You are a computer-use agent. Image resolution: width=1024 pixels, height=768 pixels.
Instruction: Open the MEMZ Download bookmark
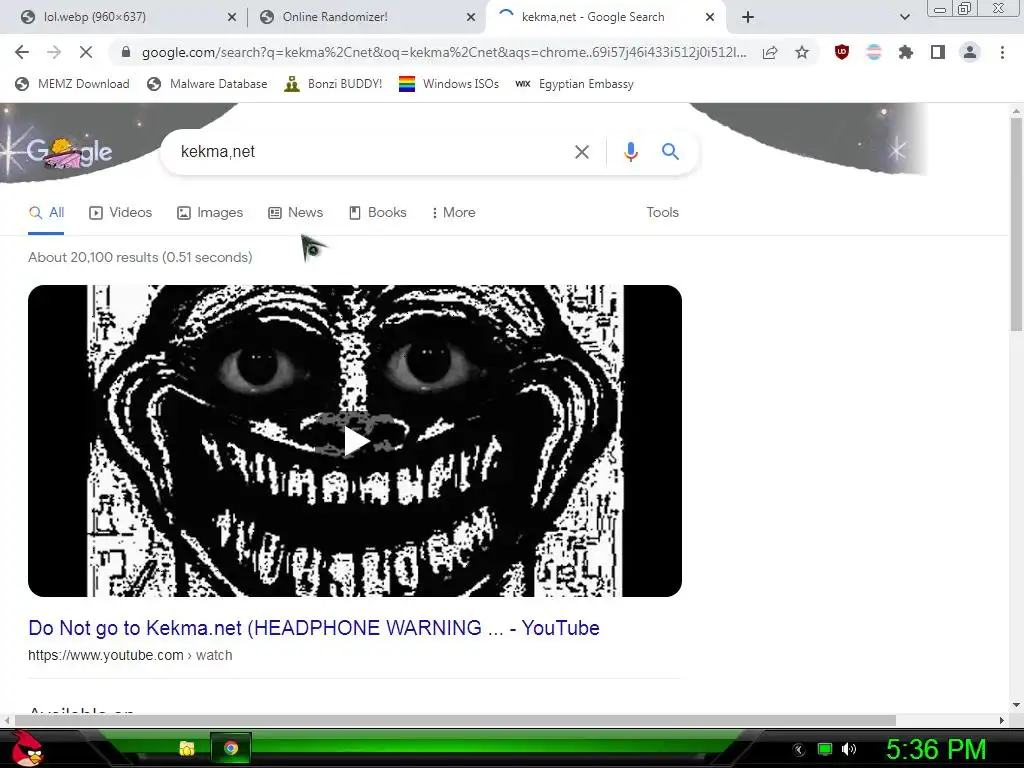pyautogui.click(x=72, y=84)
